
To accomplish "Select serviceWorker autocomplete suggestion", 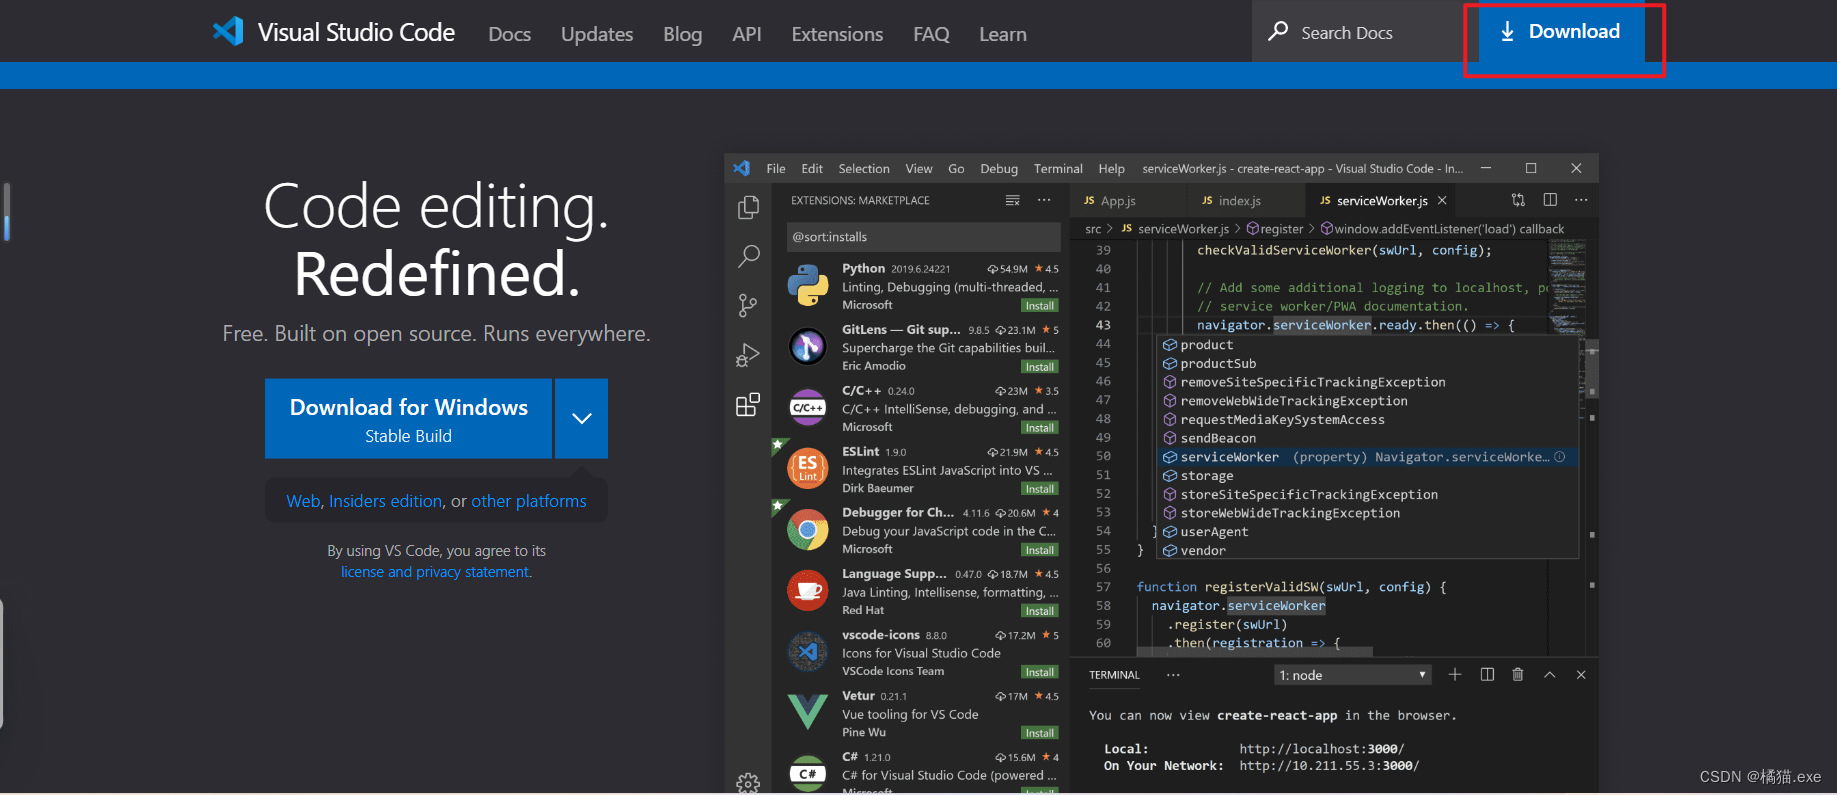I will point(1367,457).
